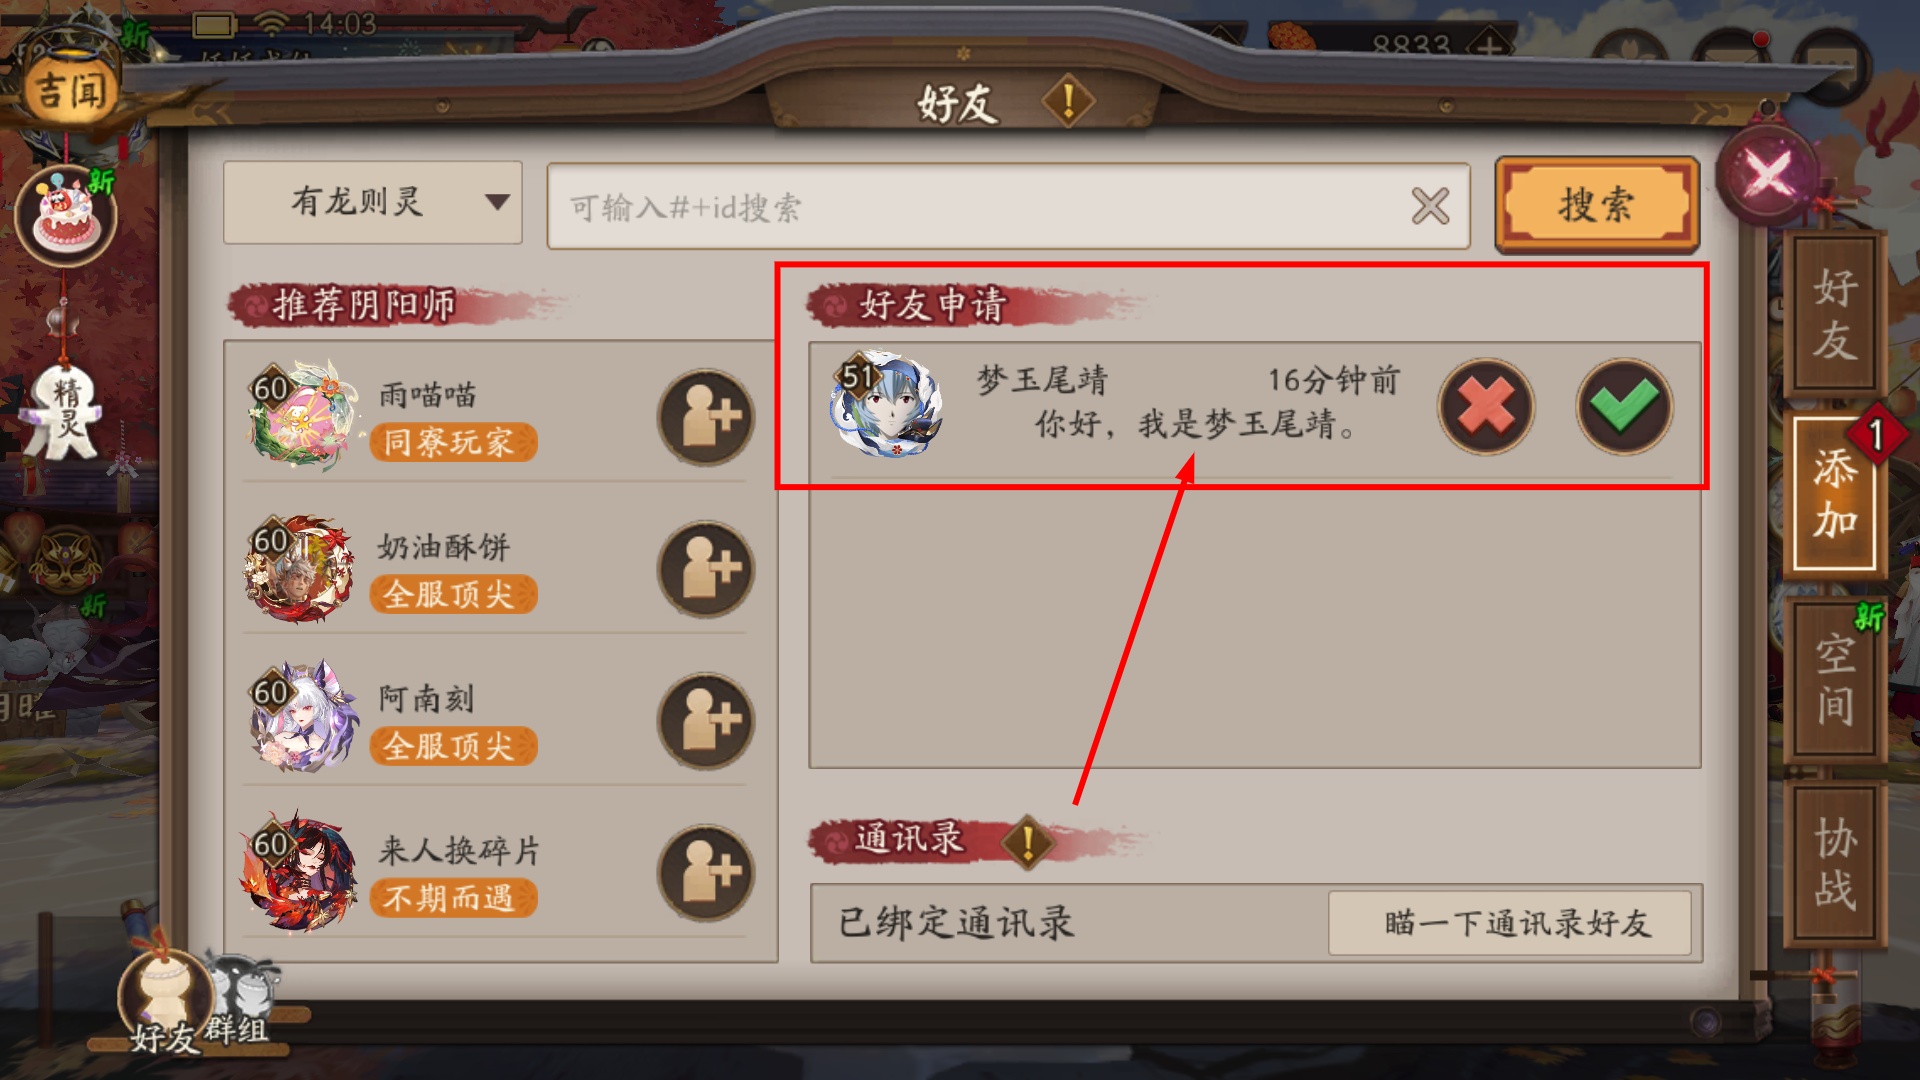Switch to the 空间 side tab

(1835, 679)
